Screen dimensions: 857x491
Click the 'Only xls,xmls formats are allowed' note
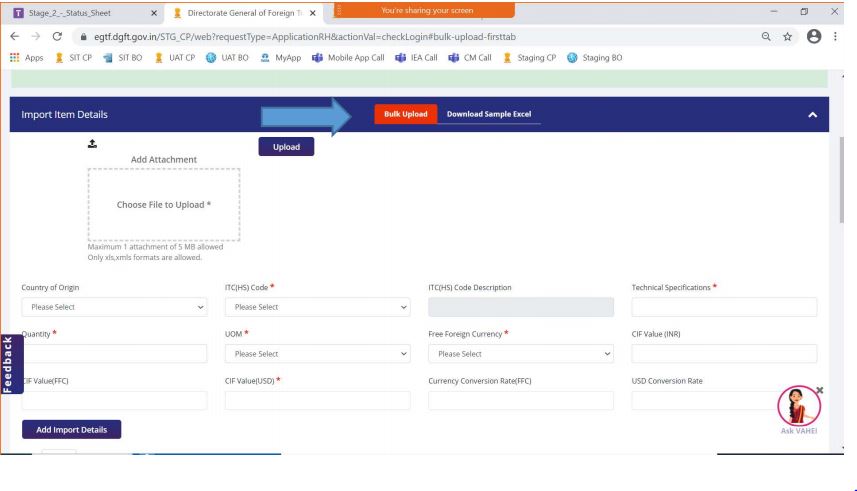click(145, 258)
